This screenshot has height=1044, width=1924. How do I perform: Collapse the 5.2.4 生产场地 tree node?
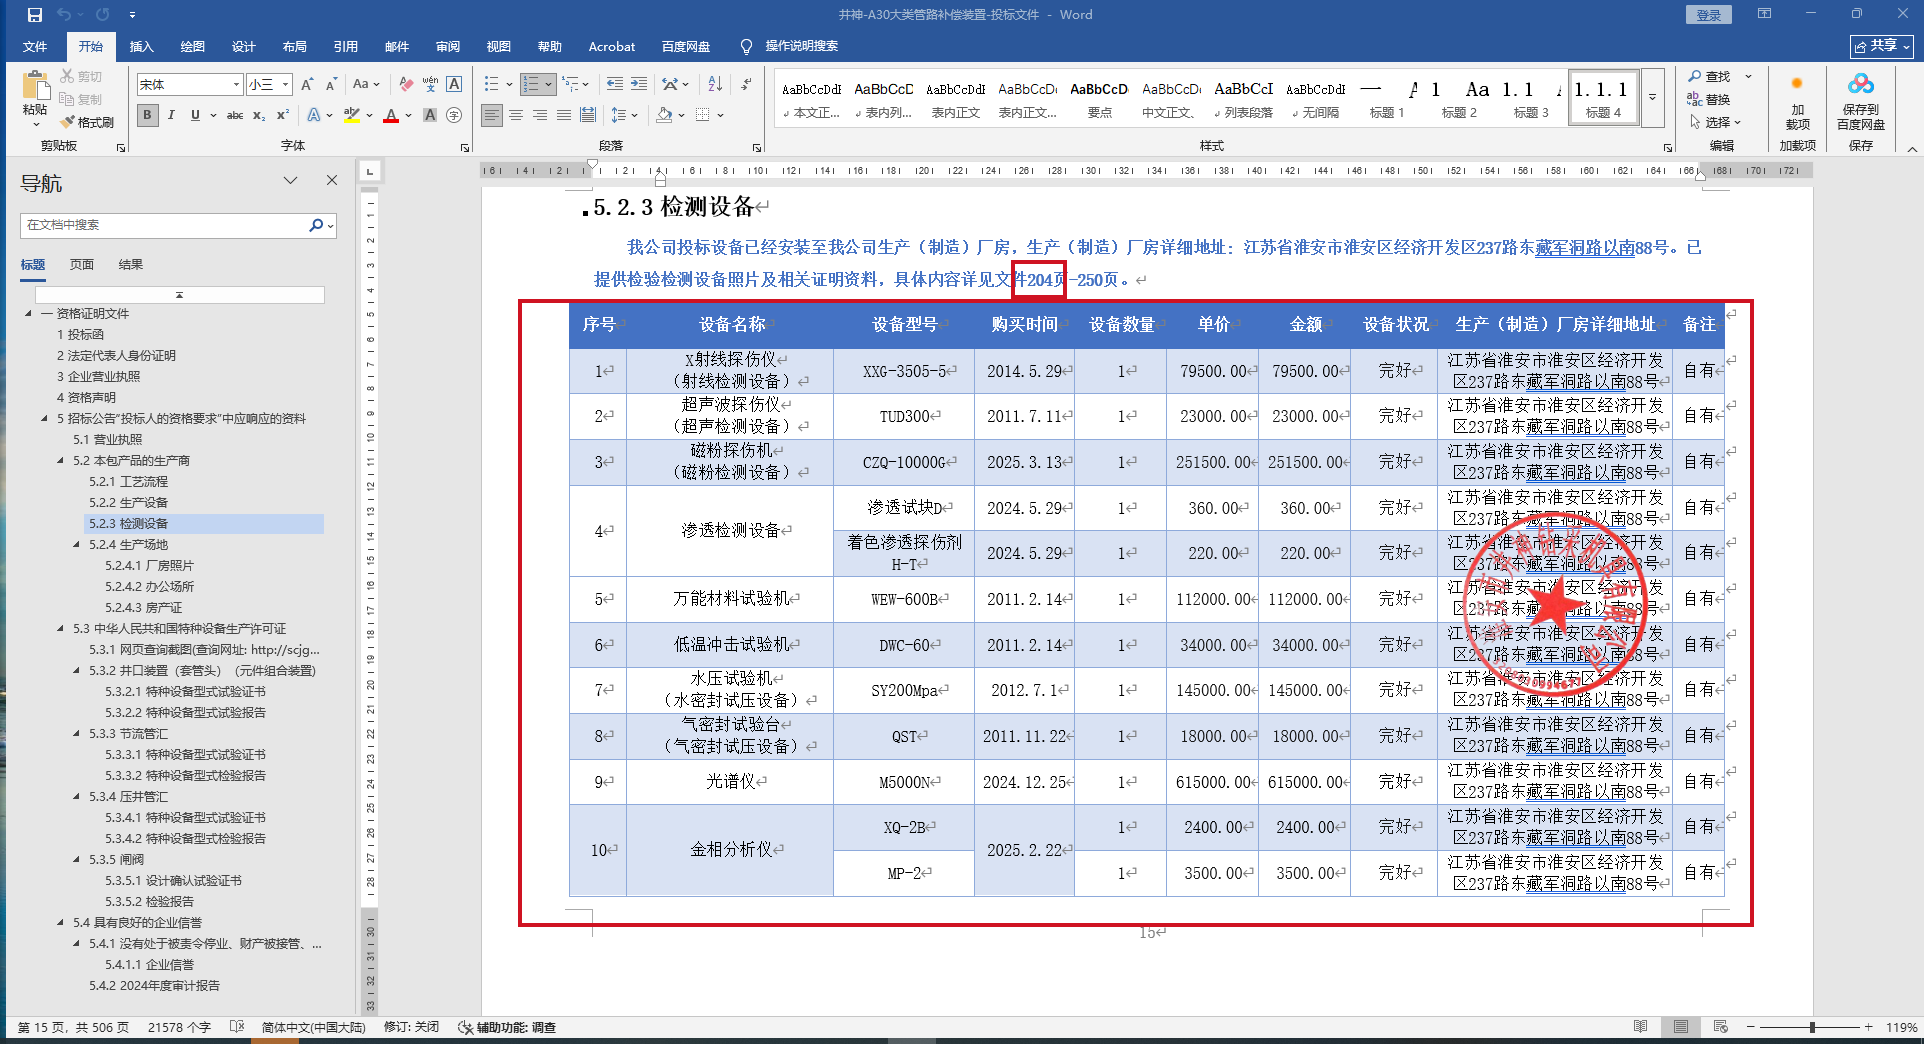pos(77,545)
